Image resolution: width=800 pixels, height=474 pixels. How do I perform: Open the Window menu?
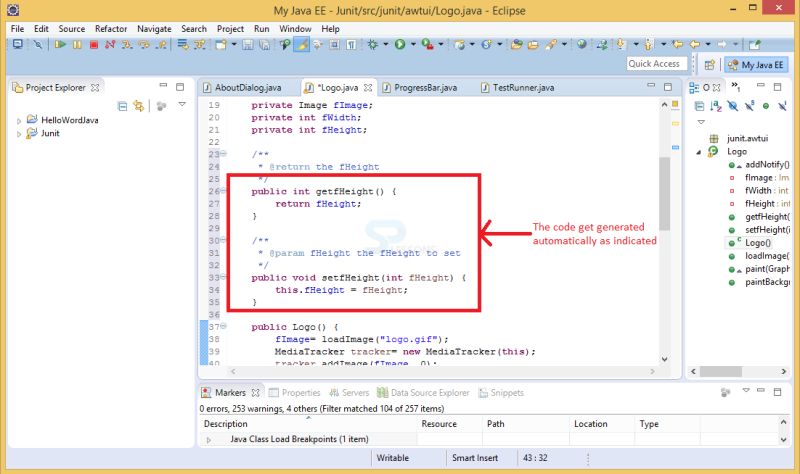(x=295, y=29)
